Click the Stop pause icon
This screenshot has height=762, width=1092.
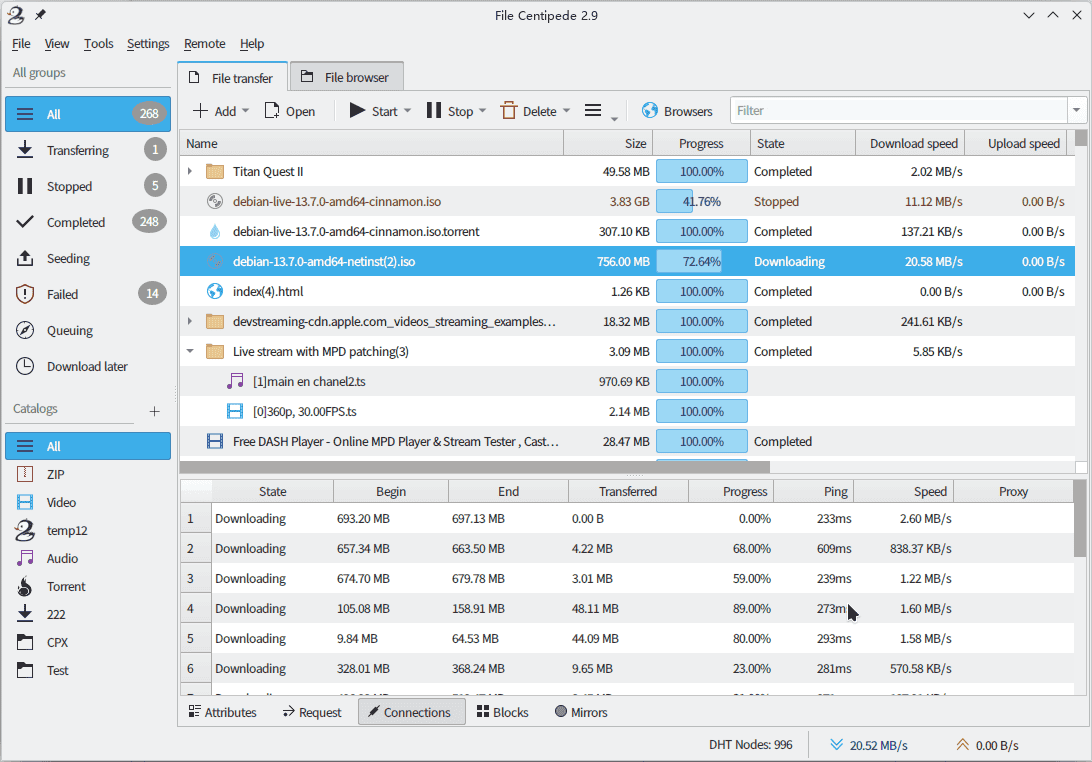click(x=434, y=111)
